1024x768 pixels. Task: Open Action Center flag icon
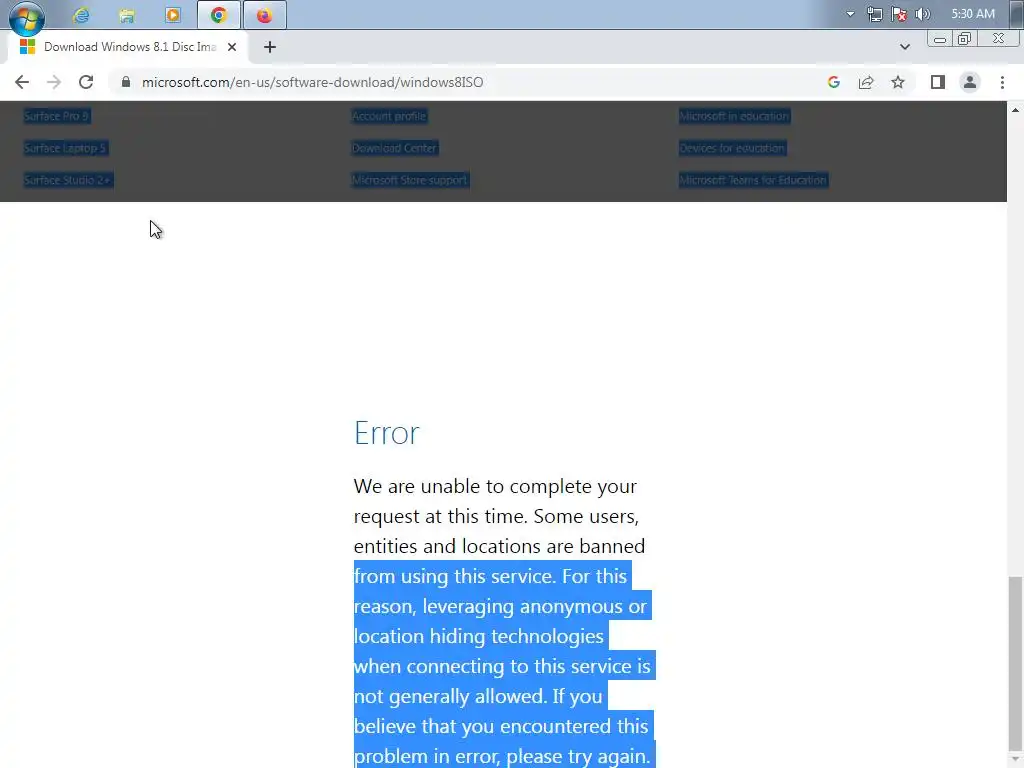pos(899,14)
